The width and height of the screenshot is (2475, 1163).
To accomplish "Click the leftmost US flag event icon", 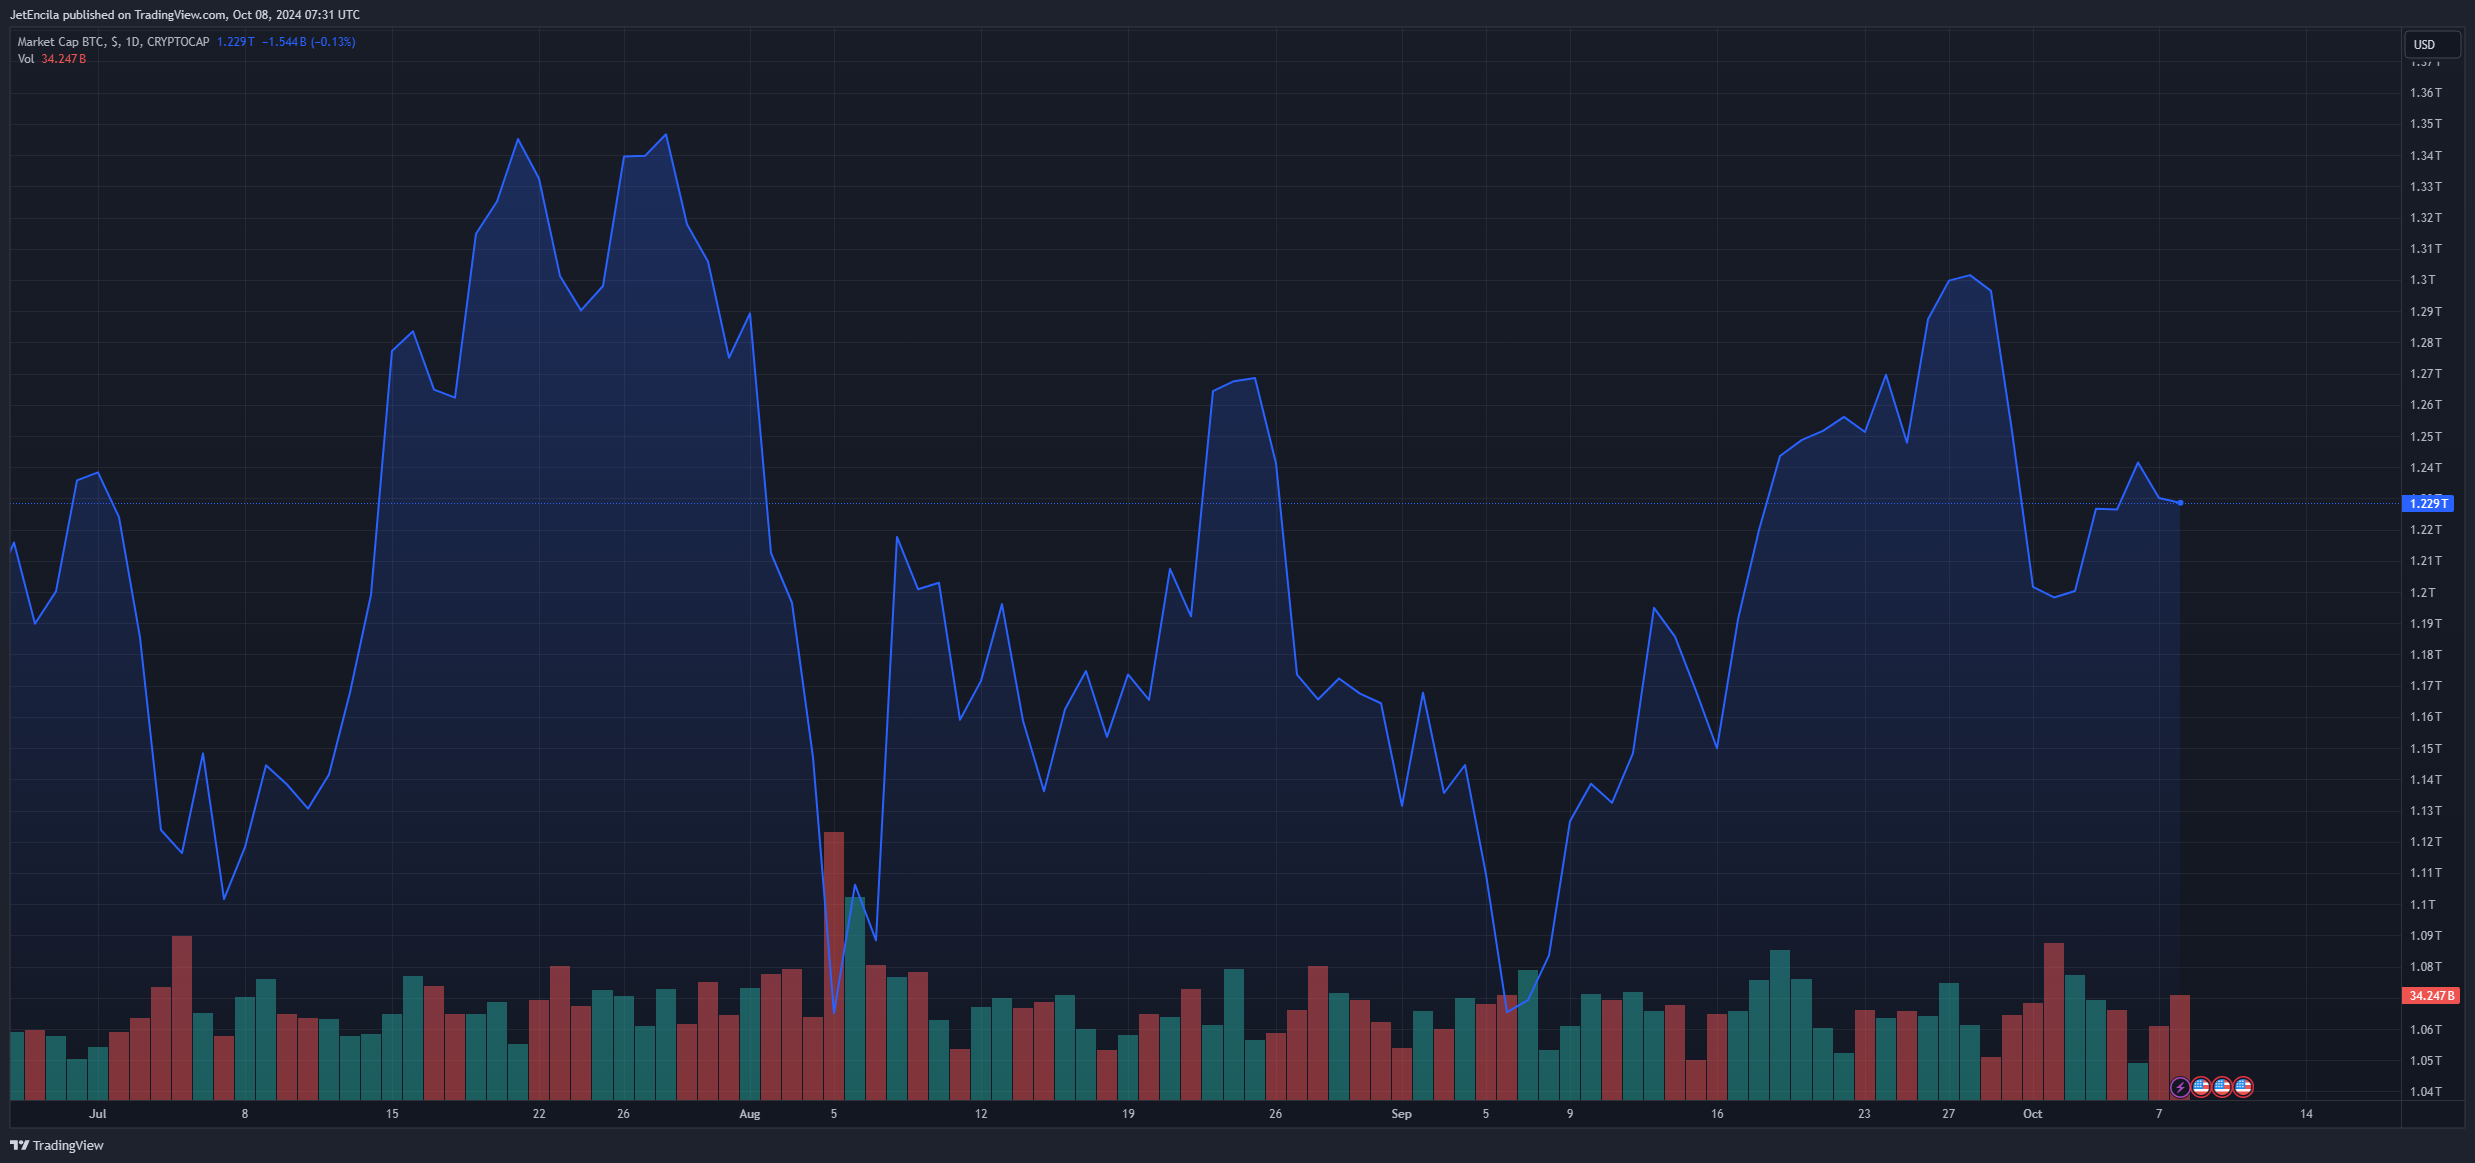I will click(x=2201, y=1086).
